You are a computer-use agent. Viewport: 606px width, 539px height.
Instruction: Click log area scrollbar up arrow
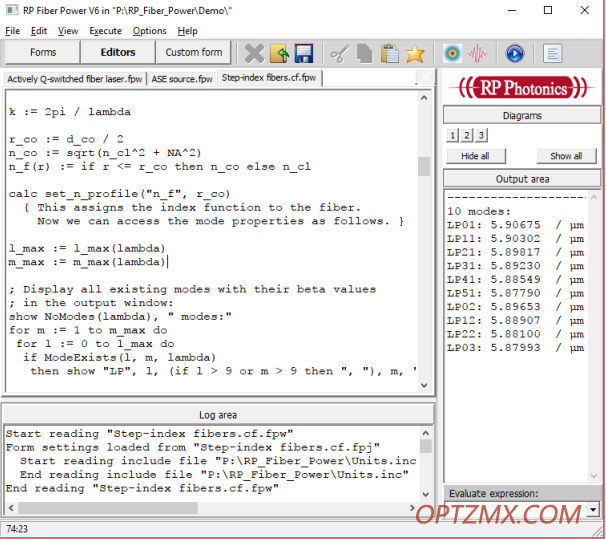[x=426, y=433]
